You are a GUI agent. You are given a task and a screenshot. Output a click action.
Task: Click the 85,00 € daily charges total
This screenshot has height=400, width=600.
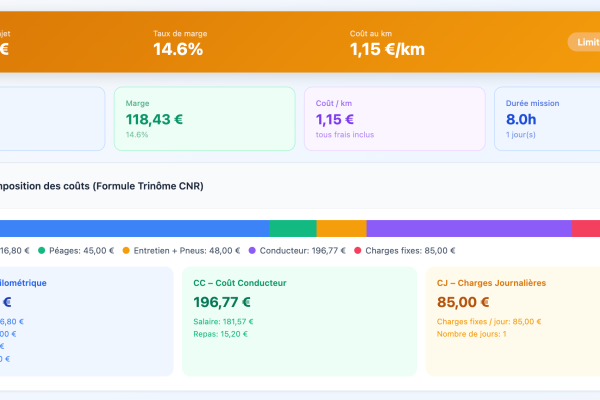(463, 302)
